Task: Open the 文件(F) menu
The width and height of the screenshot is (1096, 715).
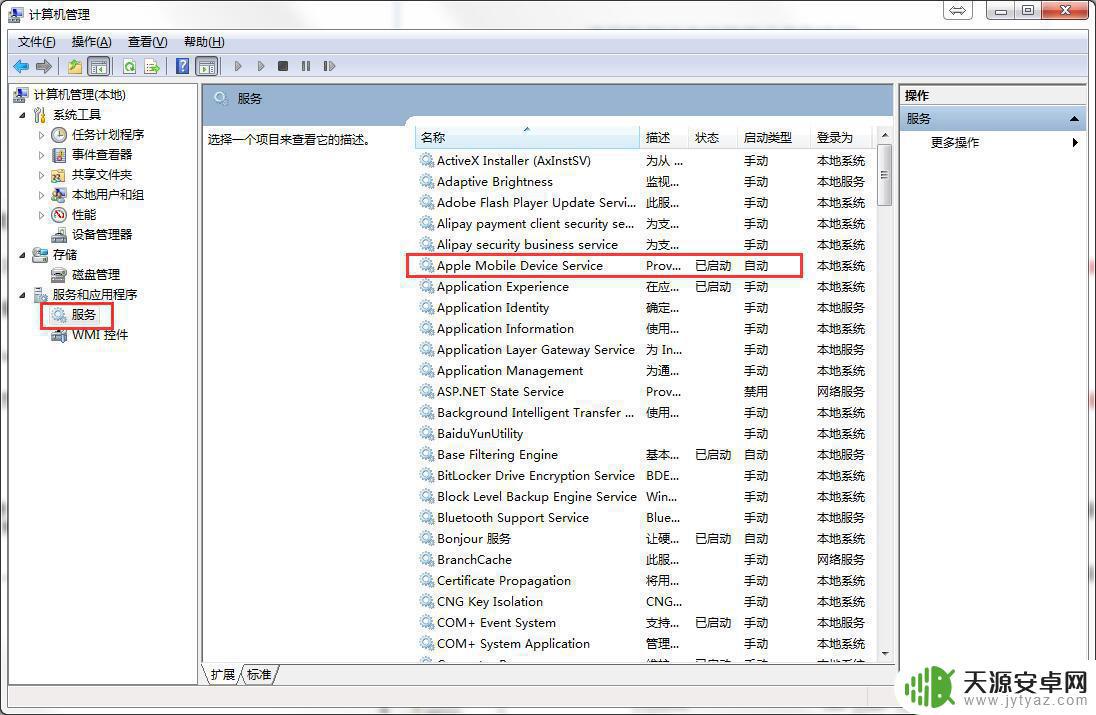Action: (x=36, y=42)
